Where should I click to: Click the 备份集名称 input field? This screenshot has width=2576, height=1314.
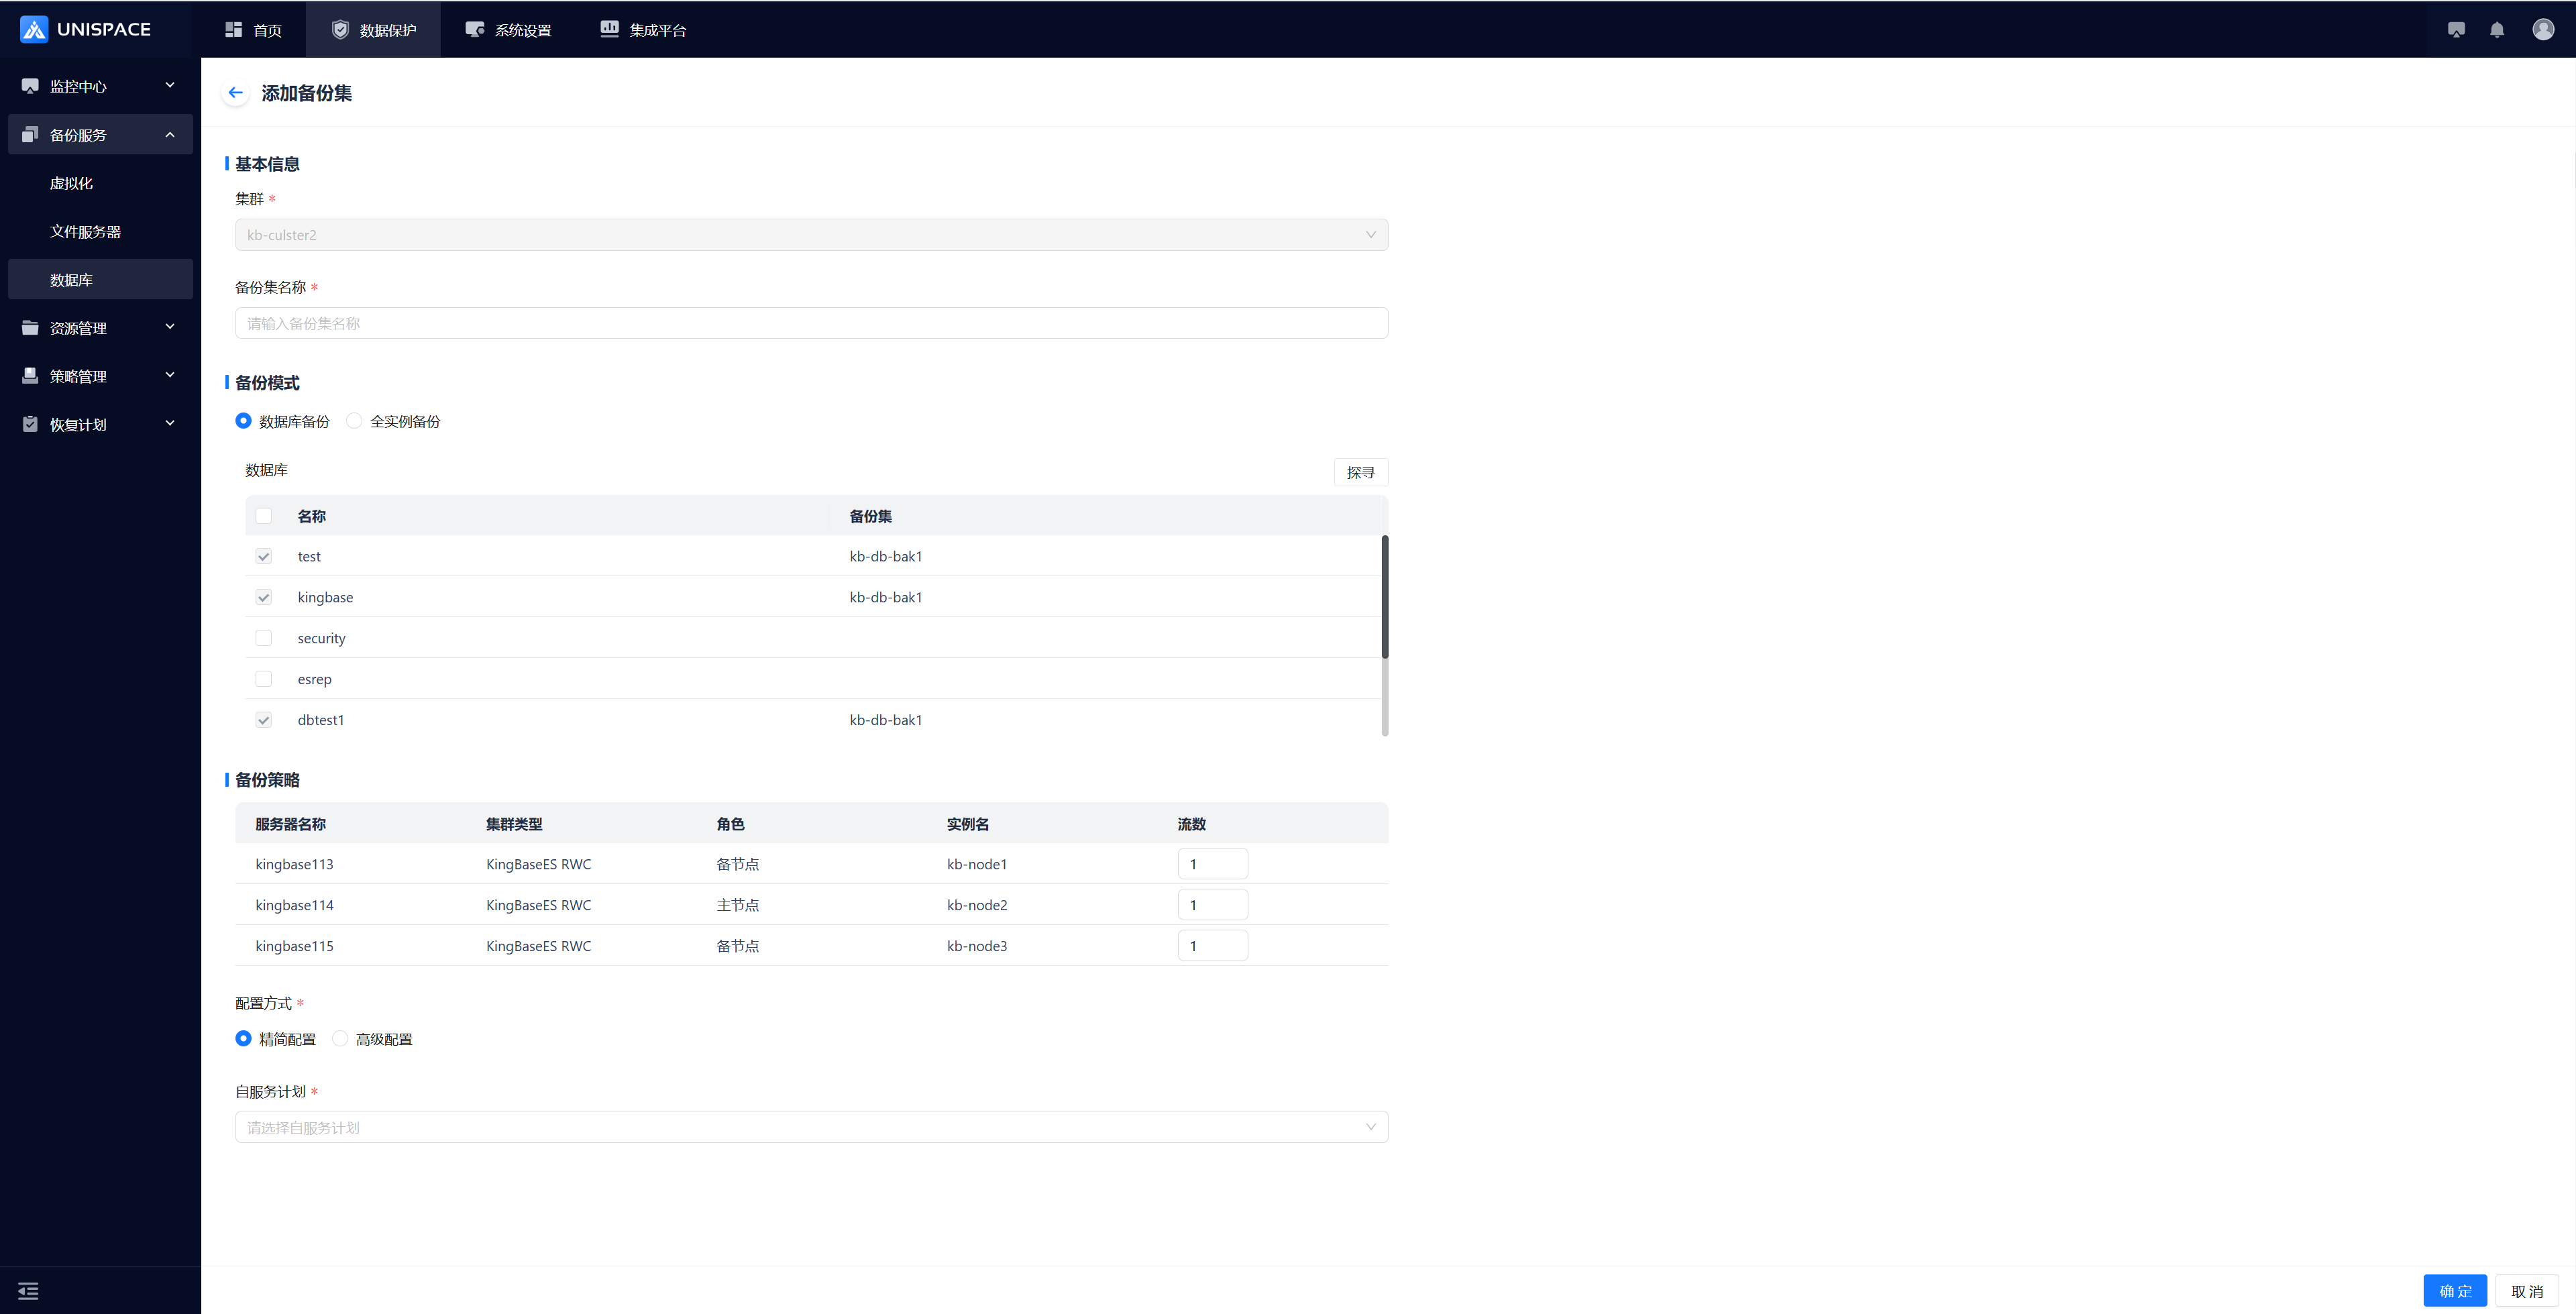pyautogui.click(x=810, y=323)
